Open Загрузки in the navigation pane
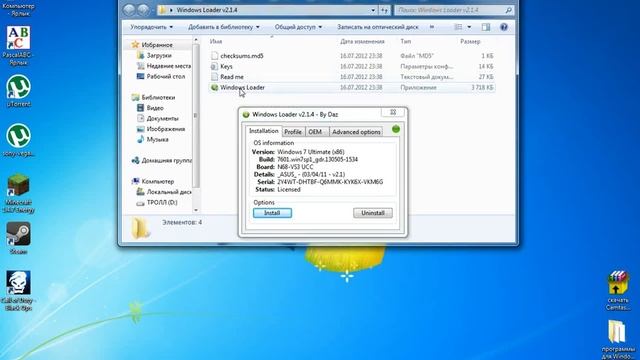 click(x=158, y=56)
